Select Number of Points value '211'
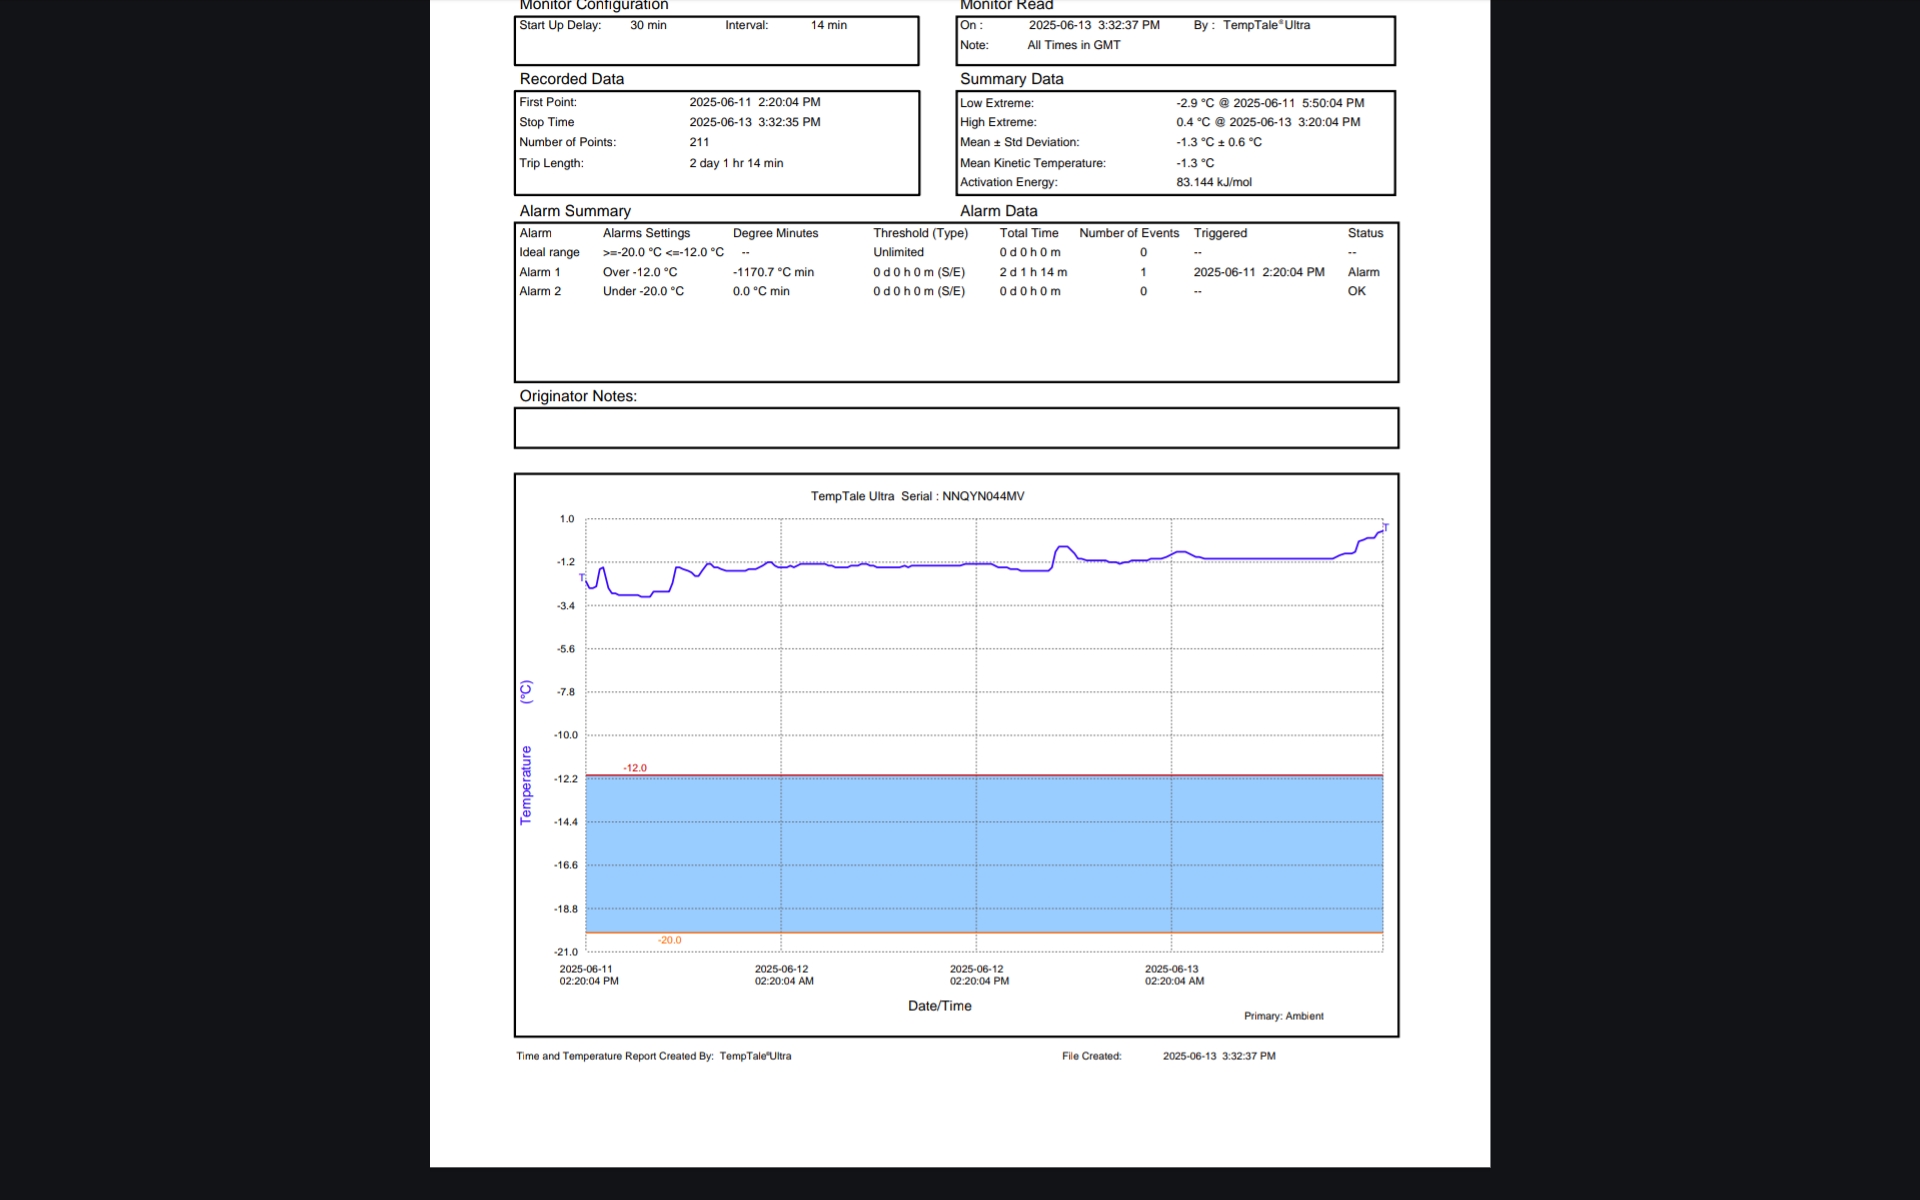1920x1200 pixels. point(699,142)
